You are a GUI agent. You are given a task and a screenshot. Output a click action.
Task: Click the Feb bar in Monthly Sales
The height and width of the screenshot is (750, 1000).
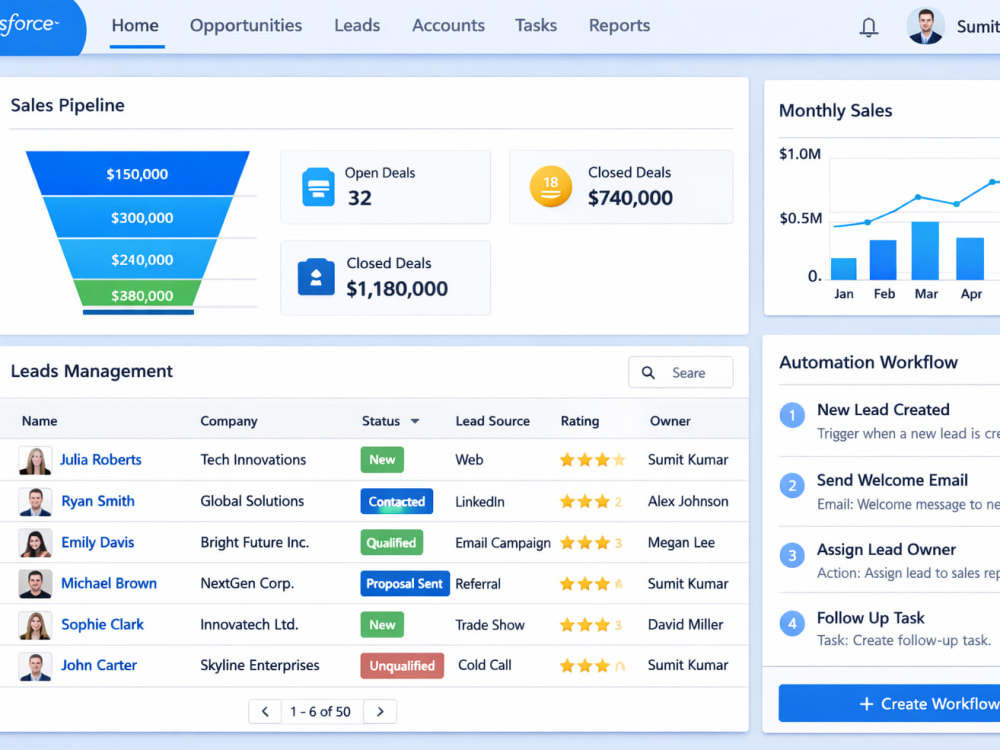click(x=883, y=260)
